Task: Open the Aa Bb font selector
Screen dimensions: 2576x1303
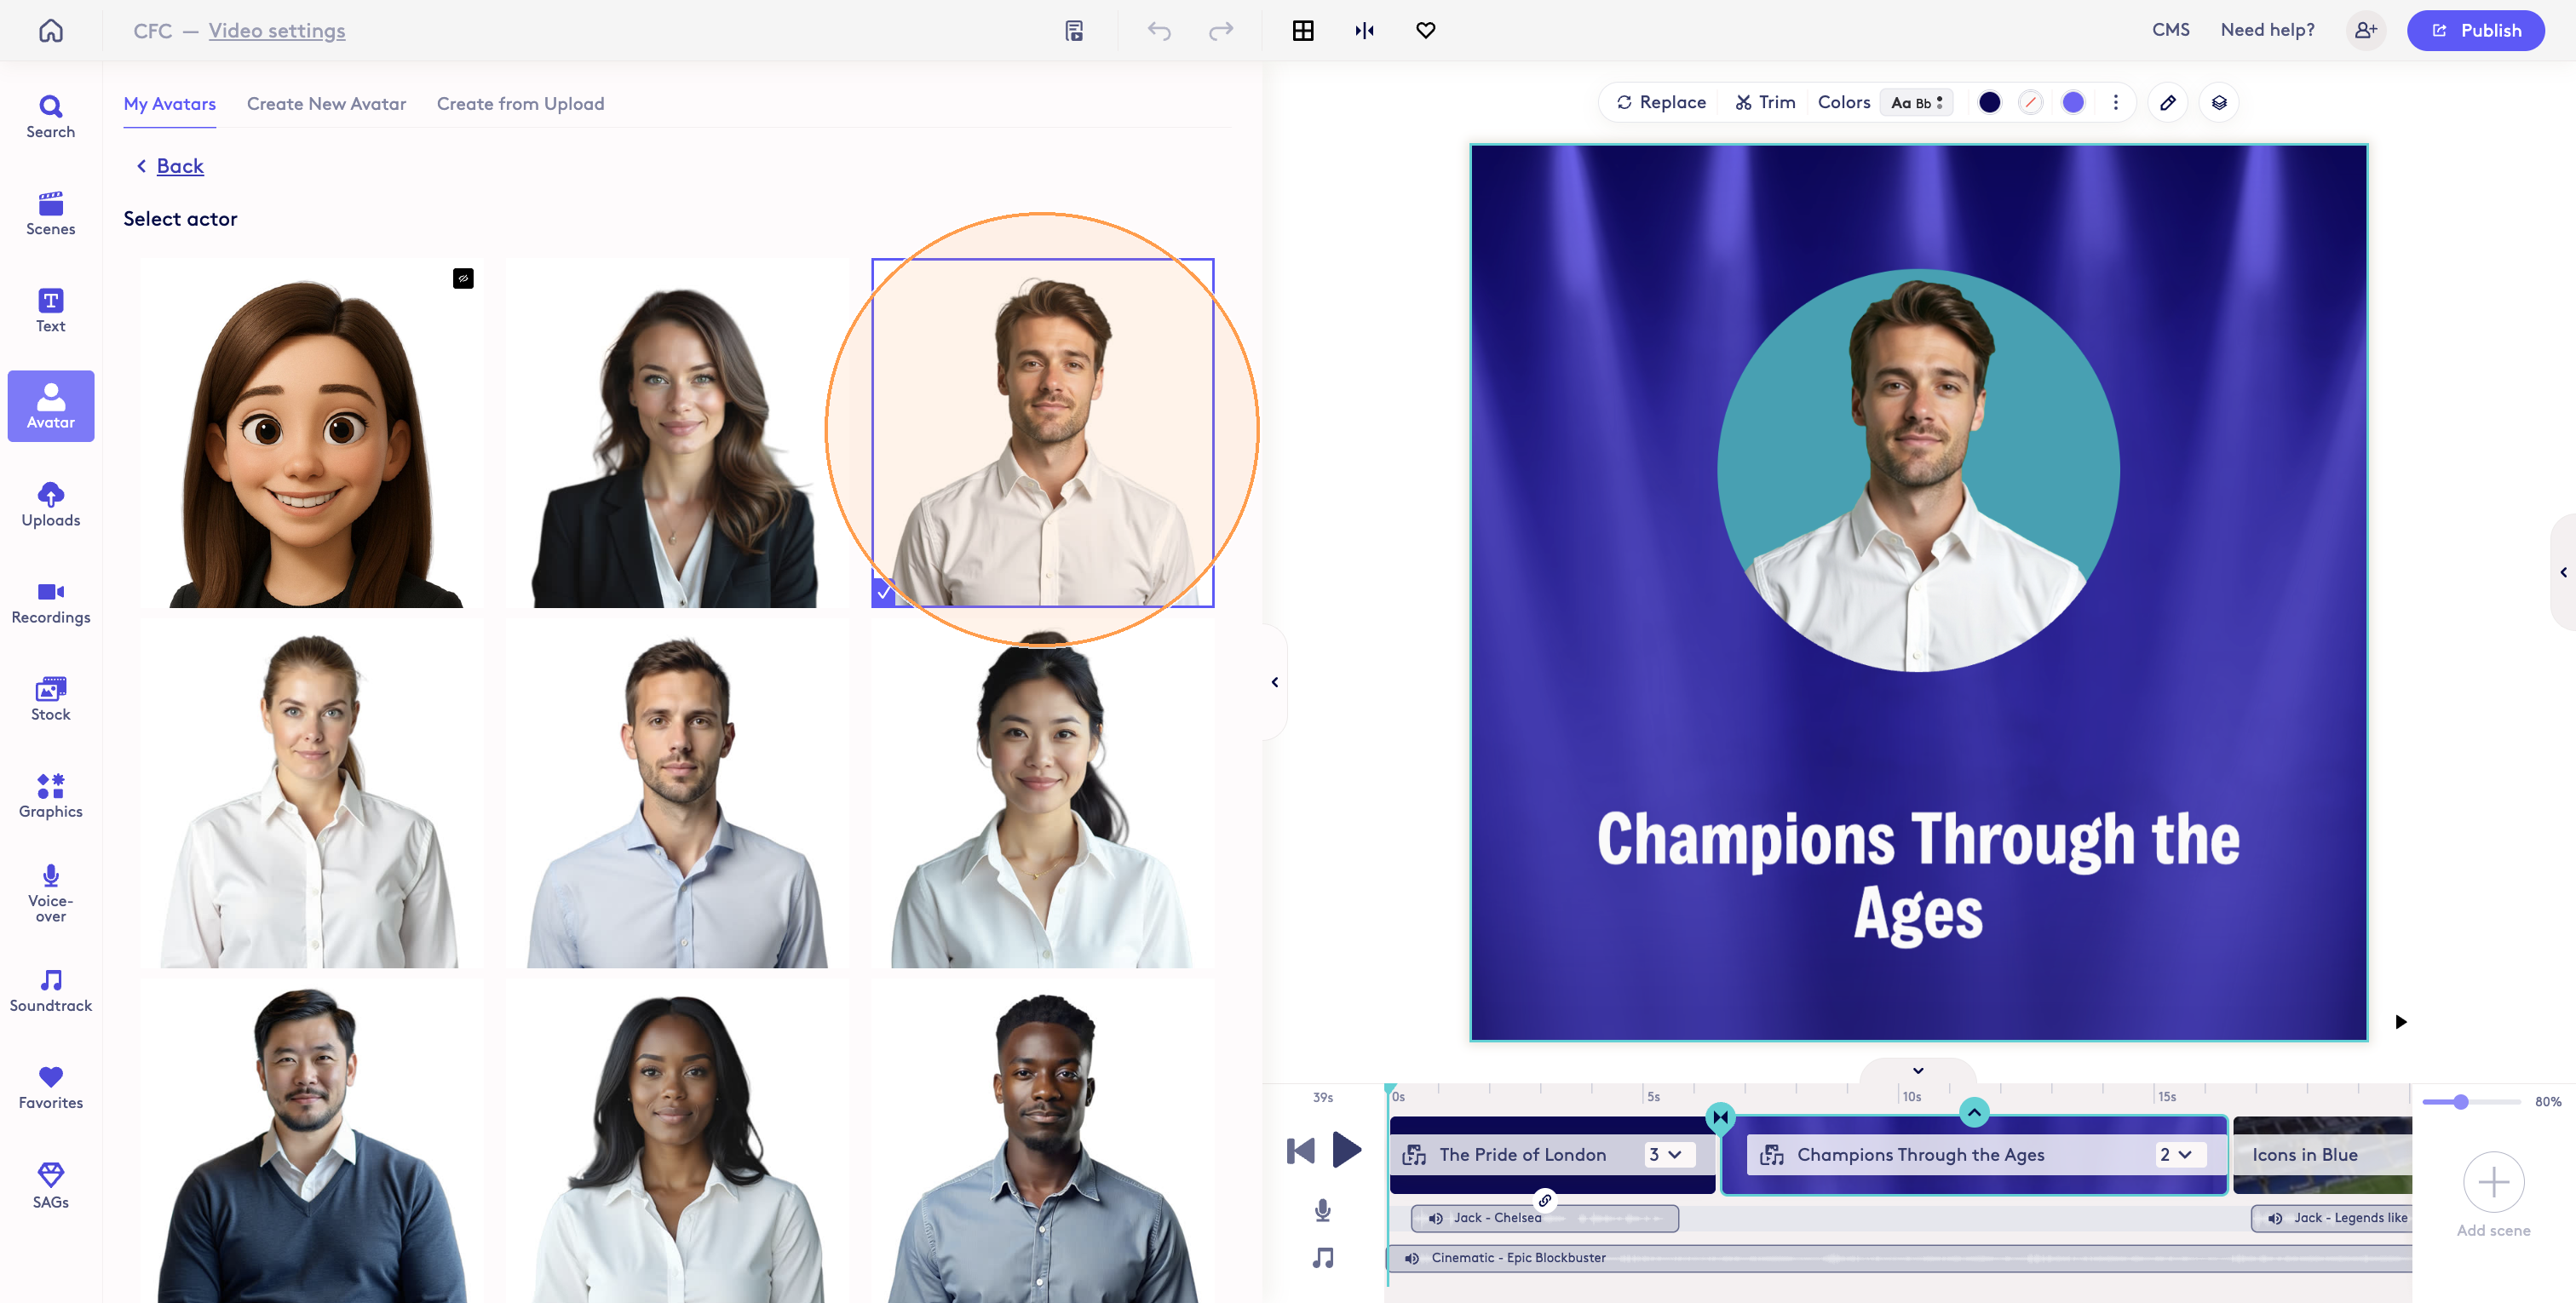Action: [1916, 102]
